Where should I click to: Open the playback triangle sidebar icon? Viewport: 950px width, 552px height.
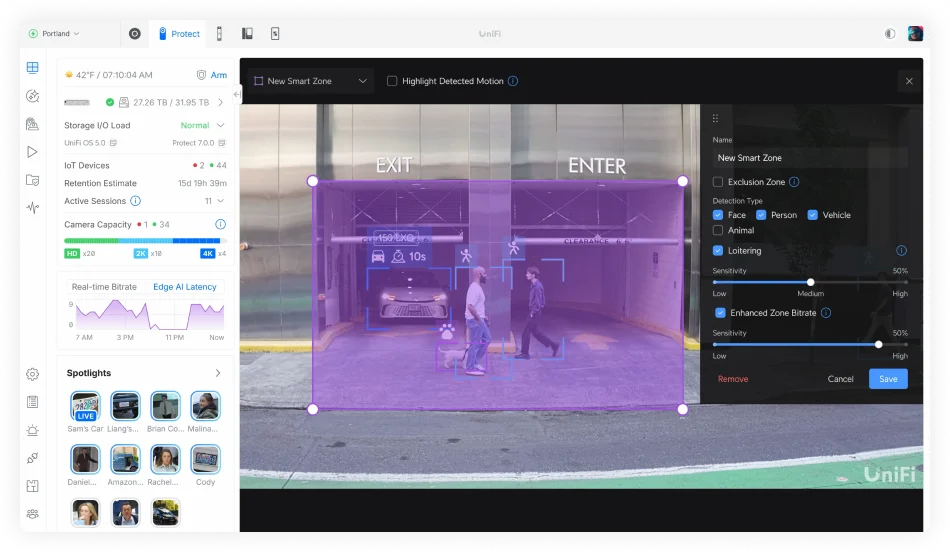click(x=33, y=152)
